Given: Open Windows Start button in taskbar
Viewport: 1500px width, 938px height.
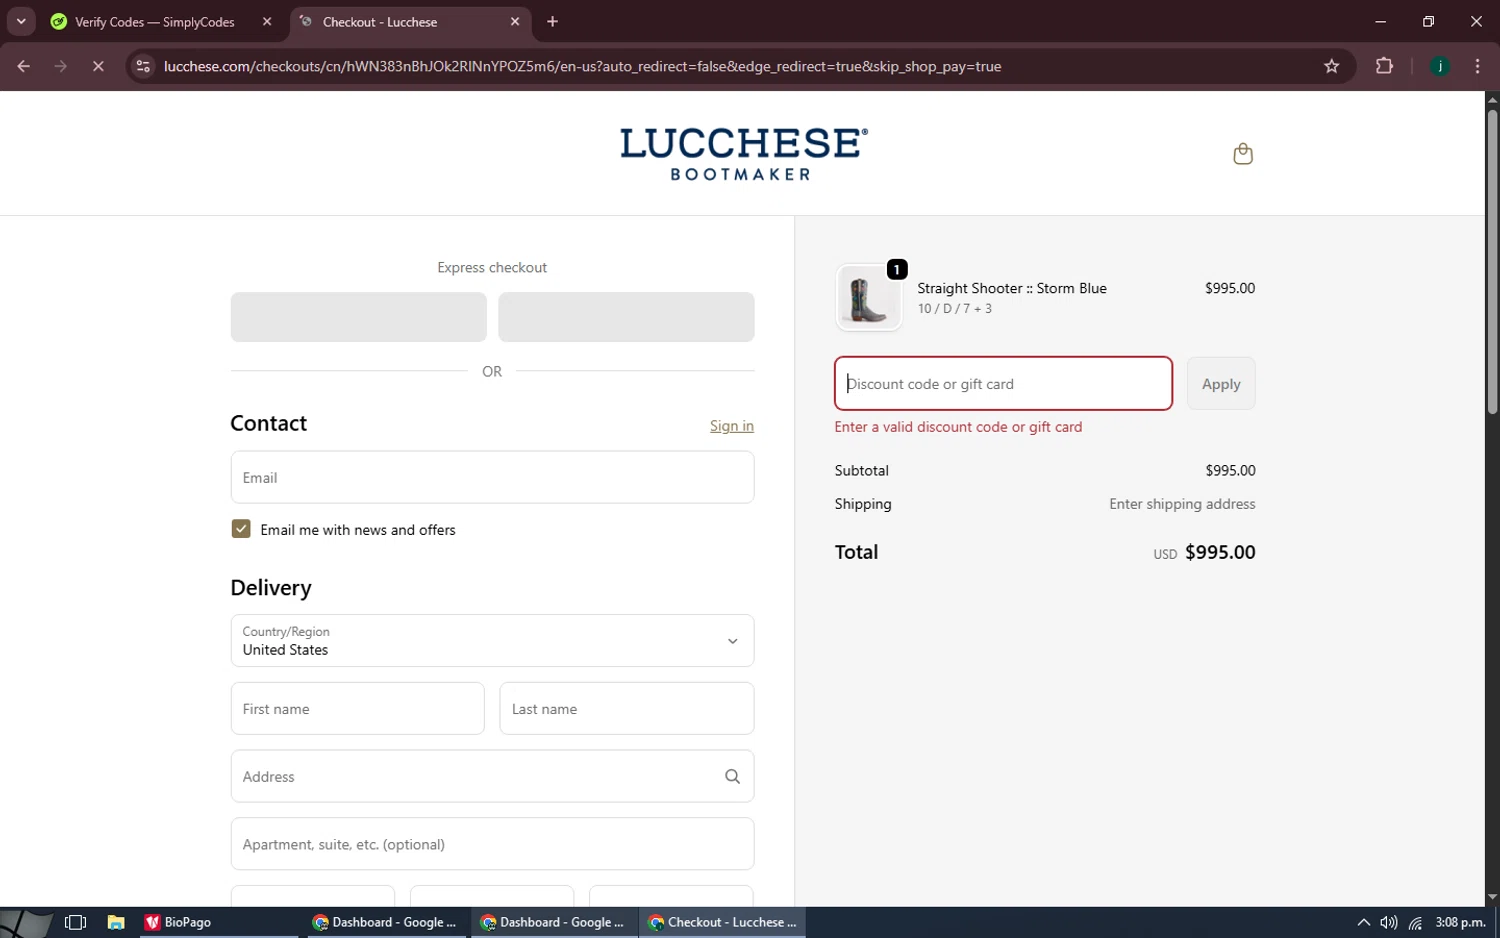Looking at the screenshot, I should click(x=26, y=922).
